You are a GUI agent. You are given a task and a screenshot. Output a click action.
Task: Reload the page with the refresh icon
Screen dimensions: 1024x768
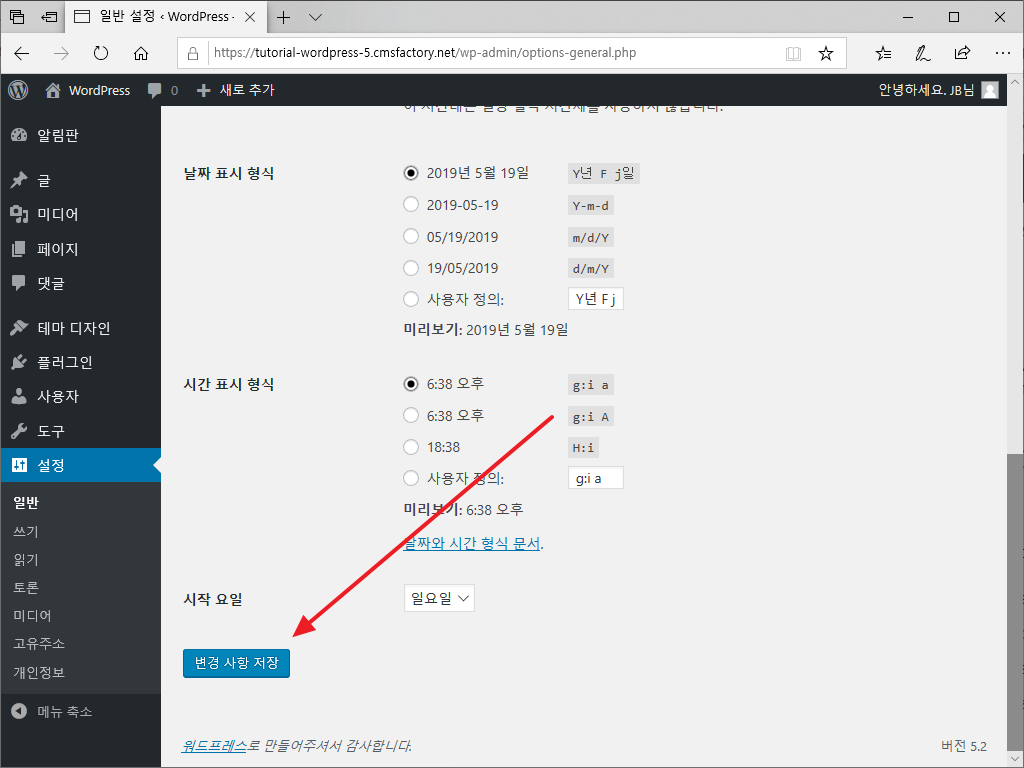tap(101, 54)
